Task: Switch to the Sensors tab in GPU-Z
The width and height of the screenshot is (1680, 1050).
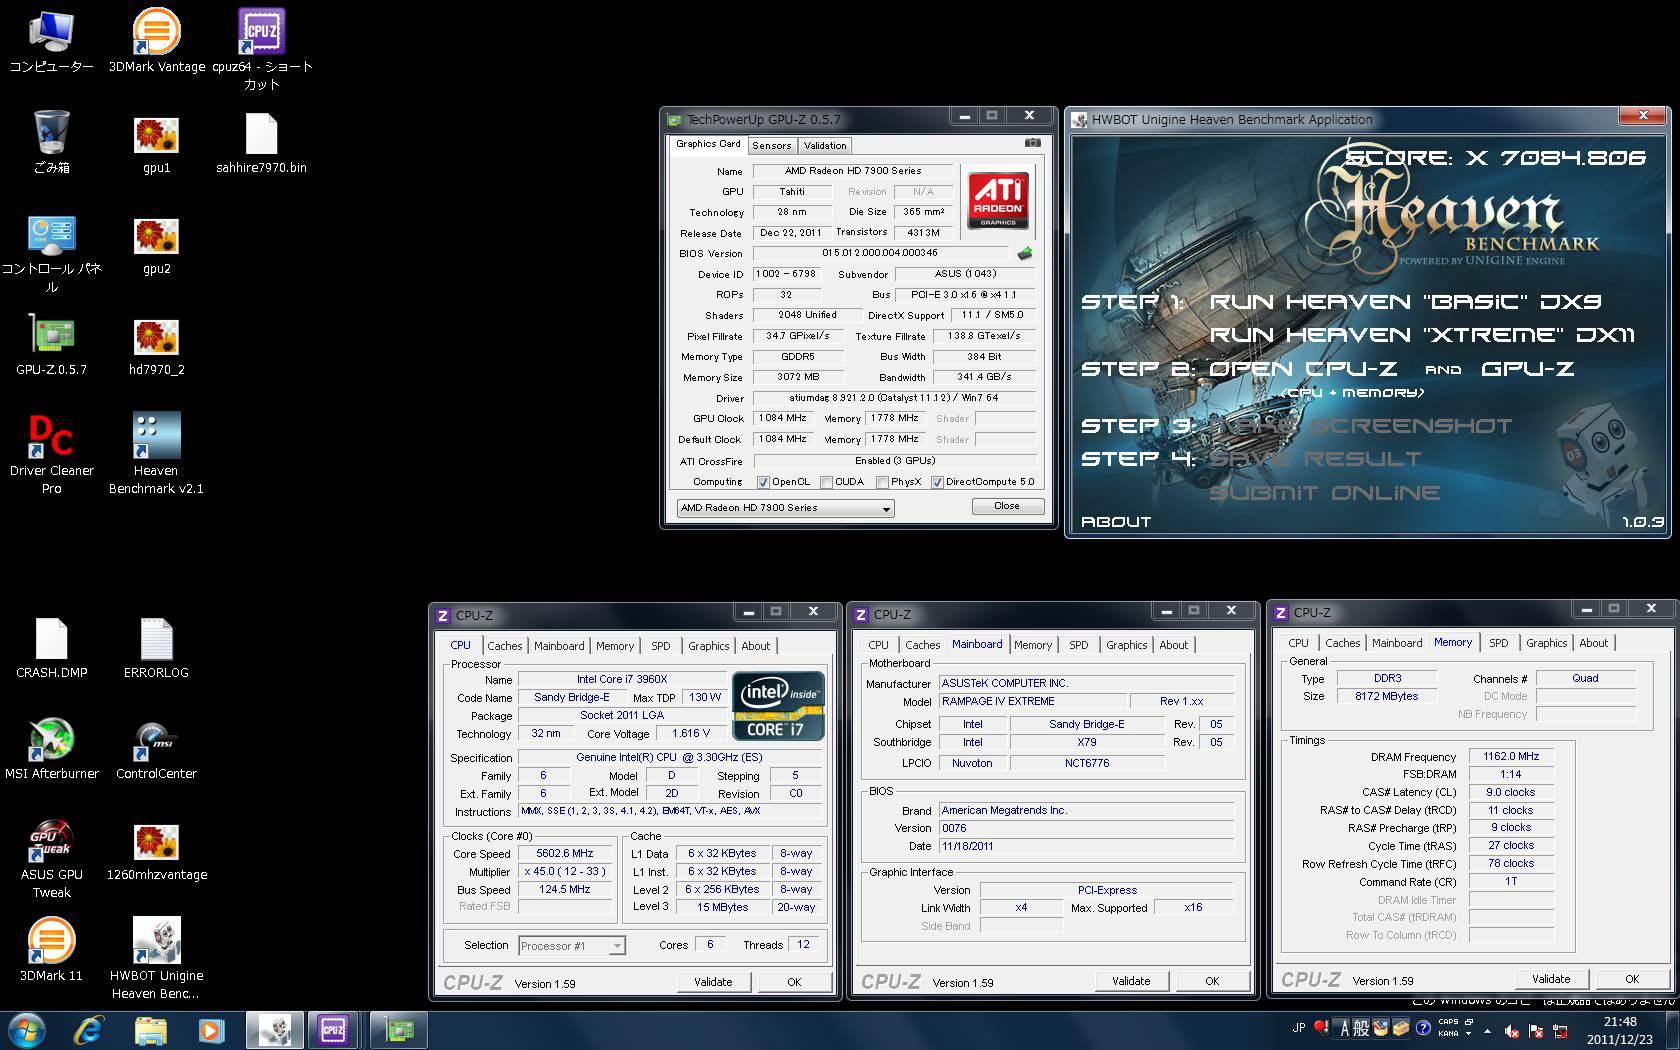Action: coord(771,146)
